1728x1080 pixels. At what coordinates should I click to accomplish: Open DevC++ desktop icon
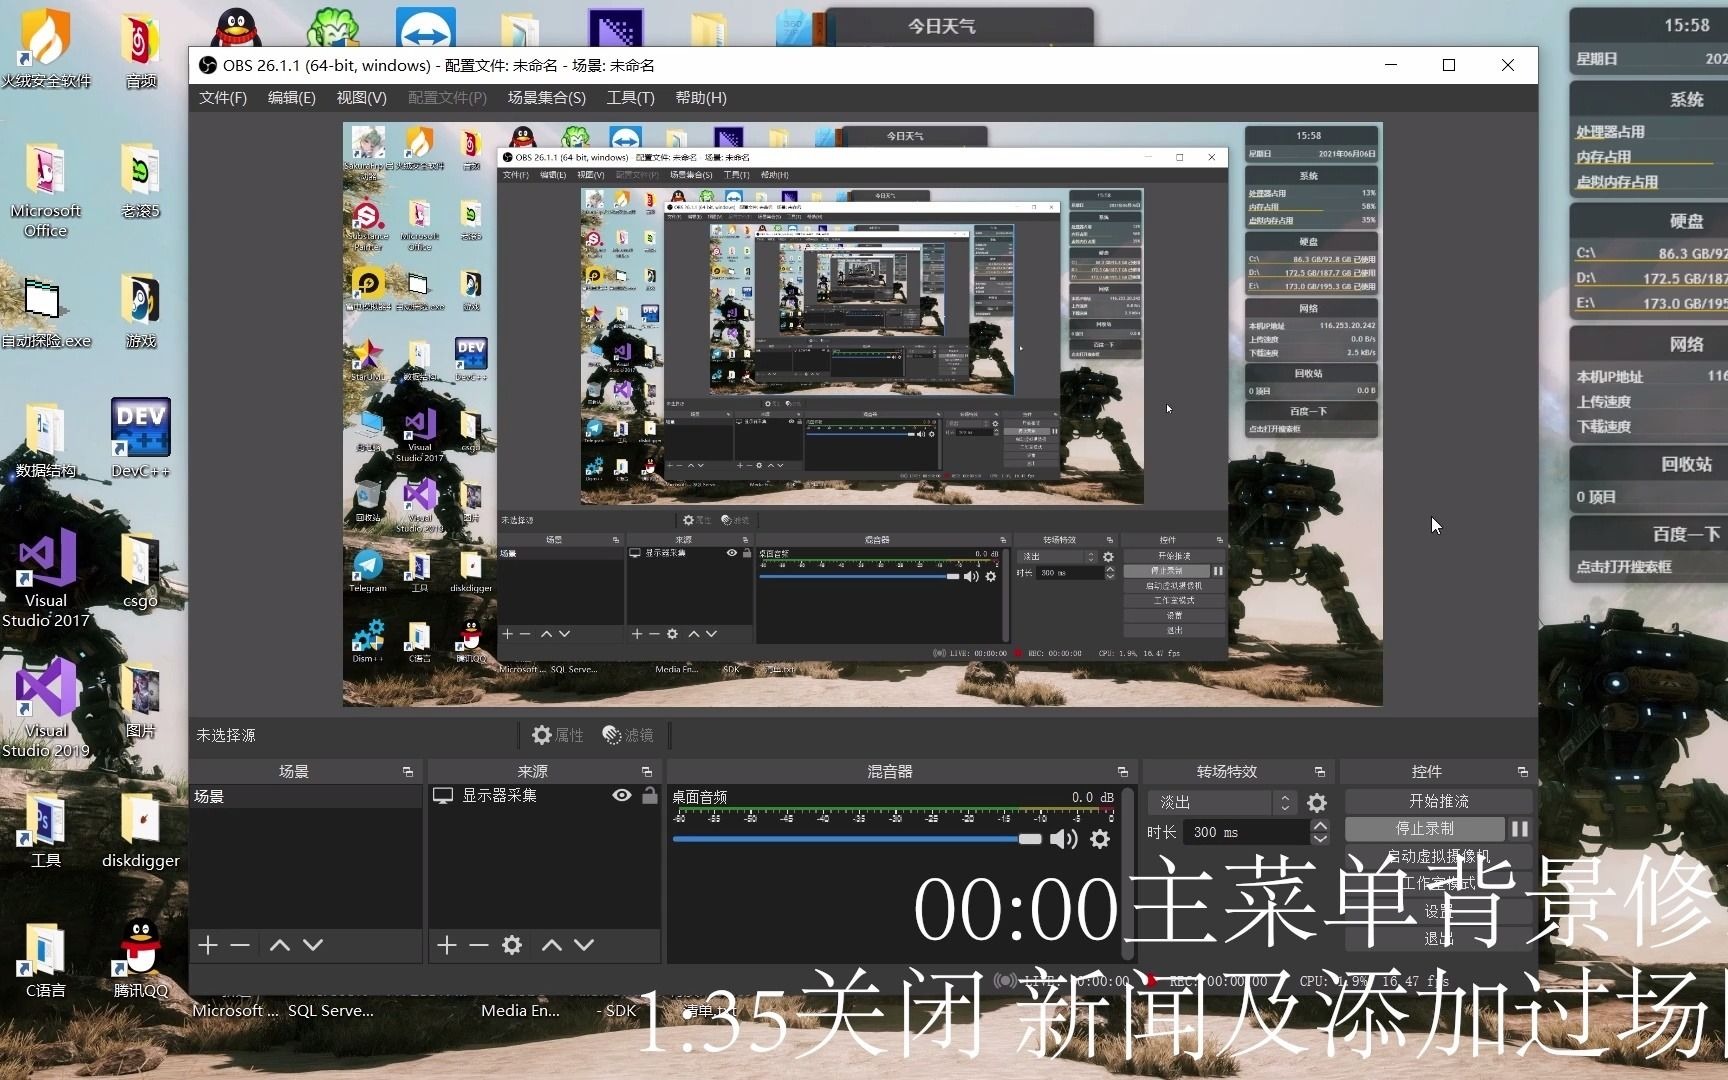[x=140, y=438]
